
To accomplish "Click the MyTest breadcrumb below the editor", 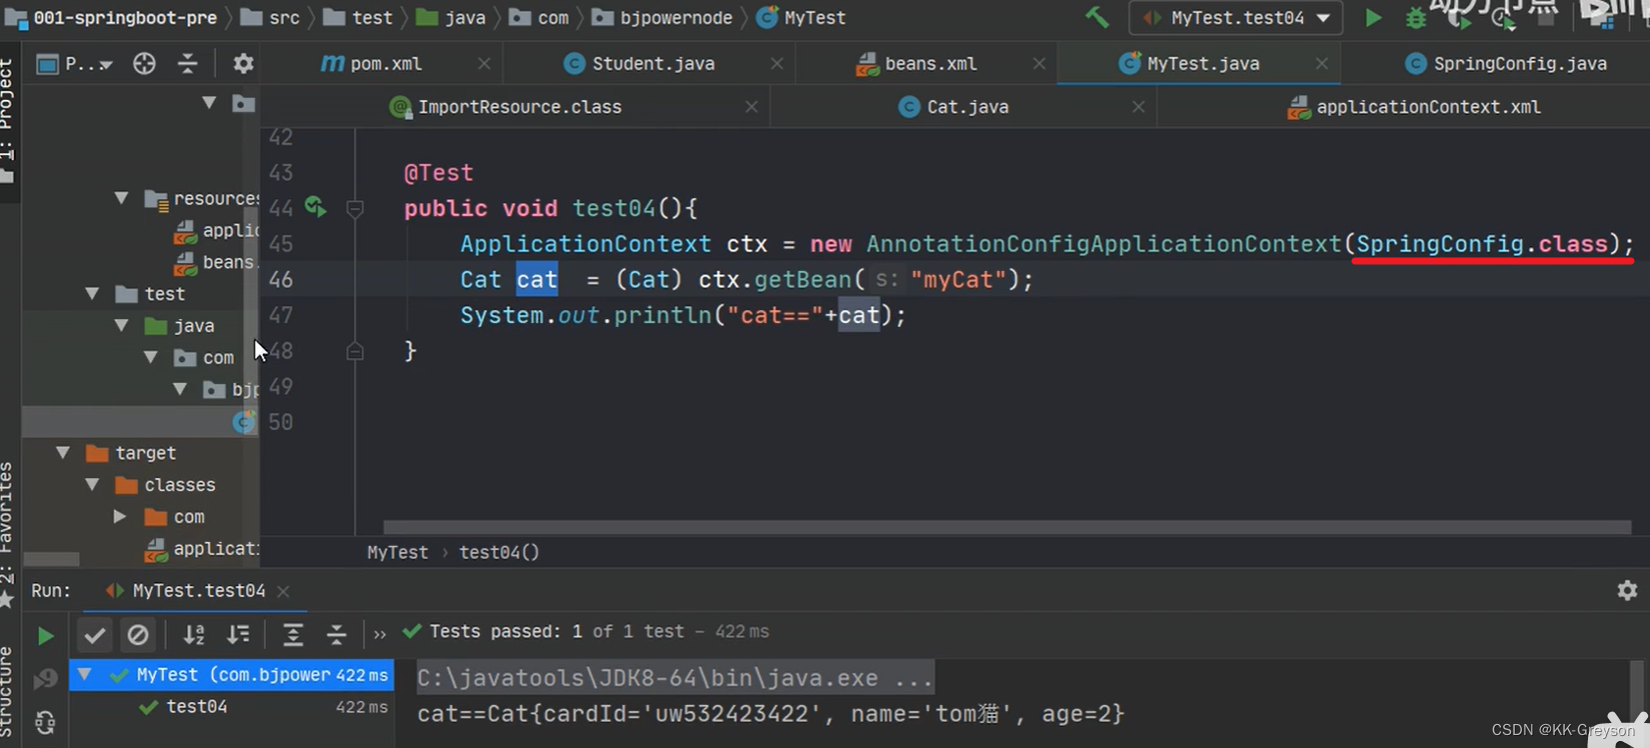I will pyautogui.click(x=397, y=552).
